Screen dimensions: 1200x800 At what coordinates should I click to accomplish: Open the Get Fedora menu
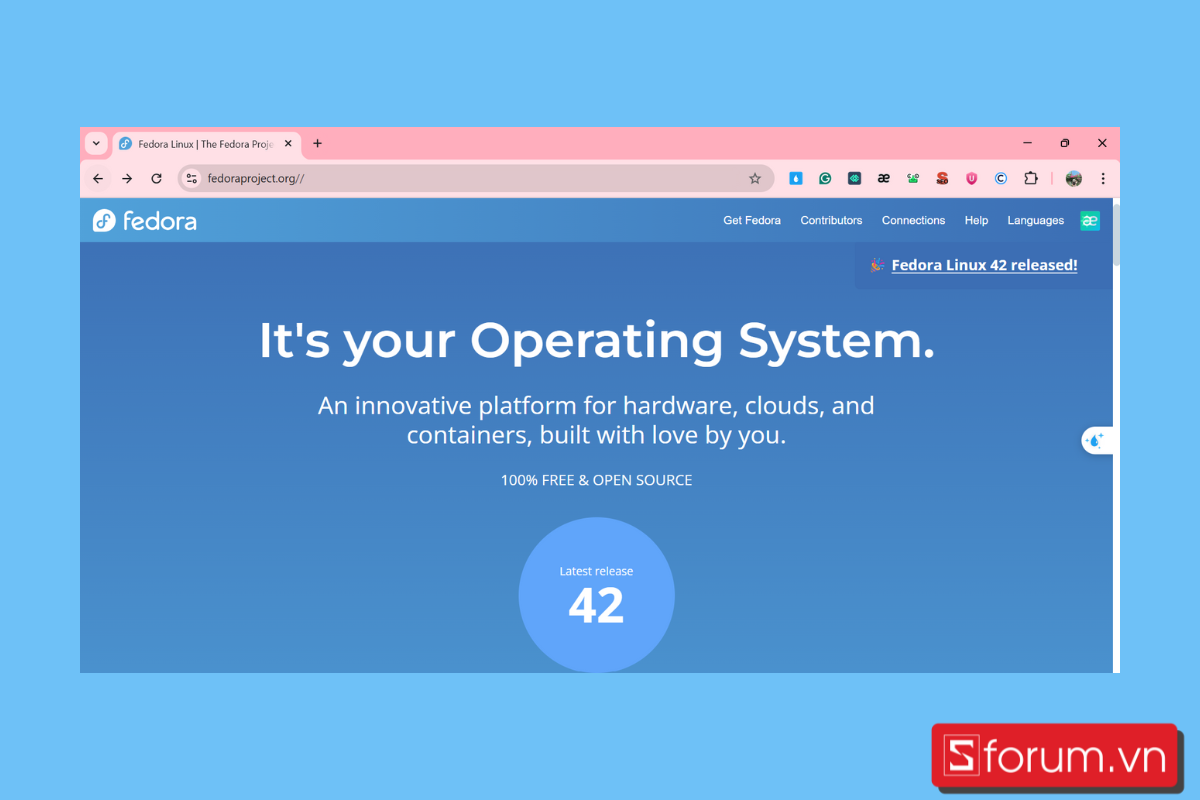[x=752, y=221]
